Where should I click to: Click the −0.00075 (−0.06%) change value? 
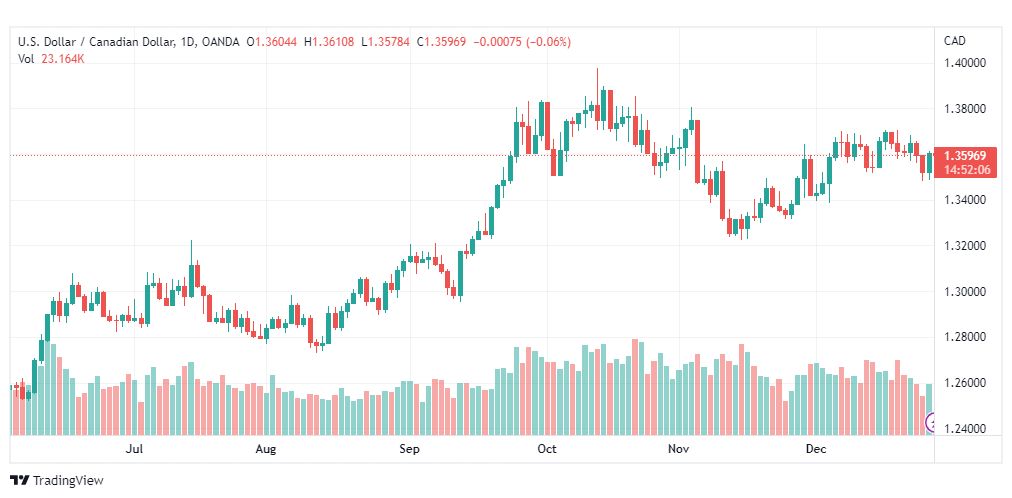522,42
